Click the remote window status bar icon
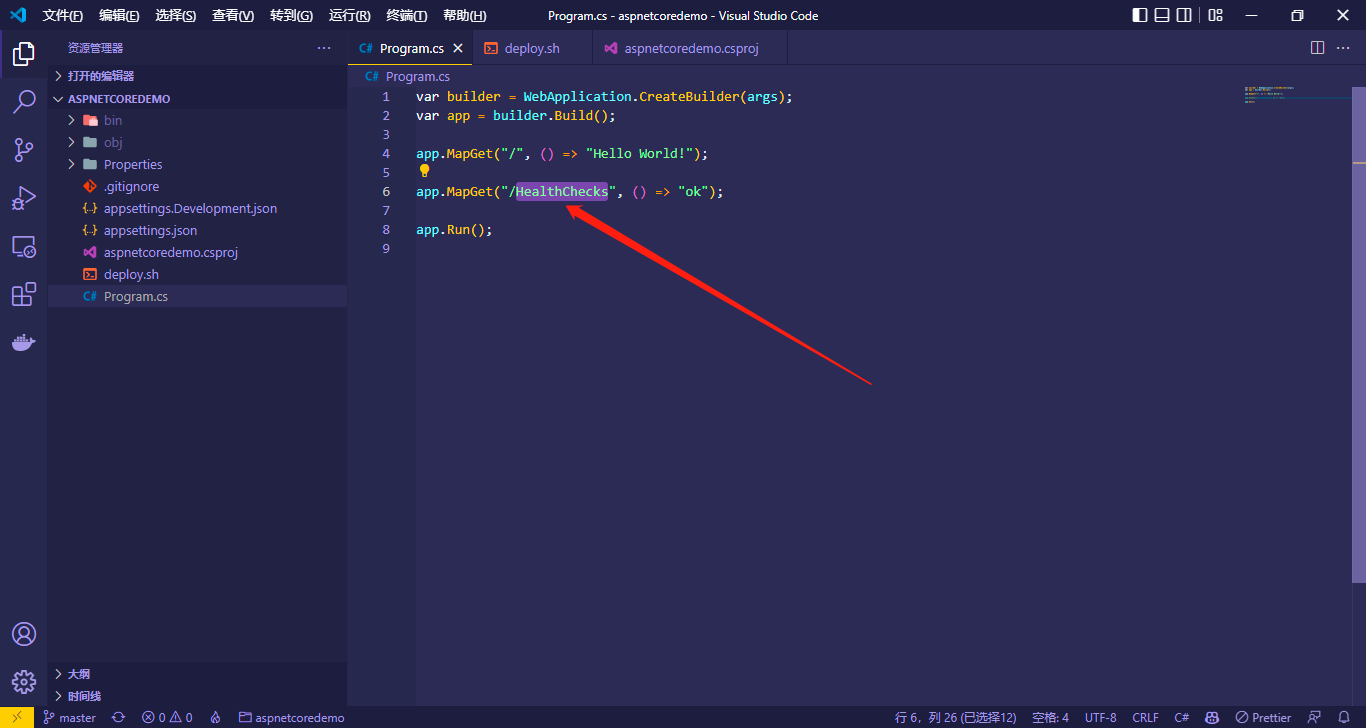 [x=17, y=717]
